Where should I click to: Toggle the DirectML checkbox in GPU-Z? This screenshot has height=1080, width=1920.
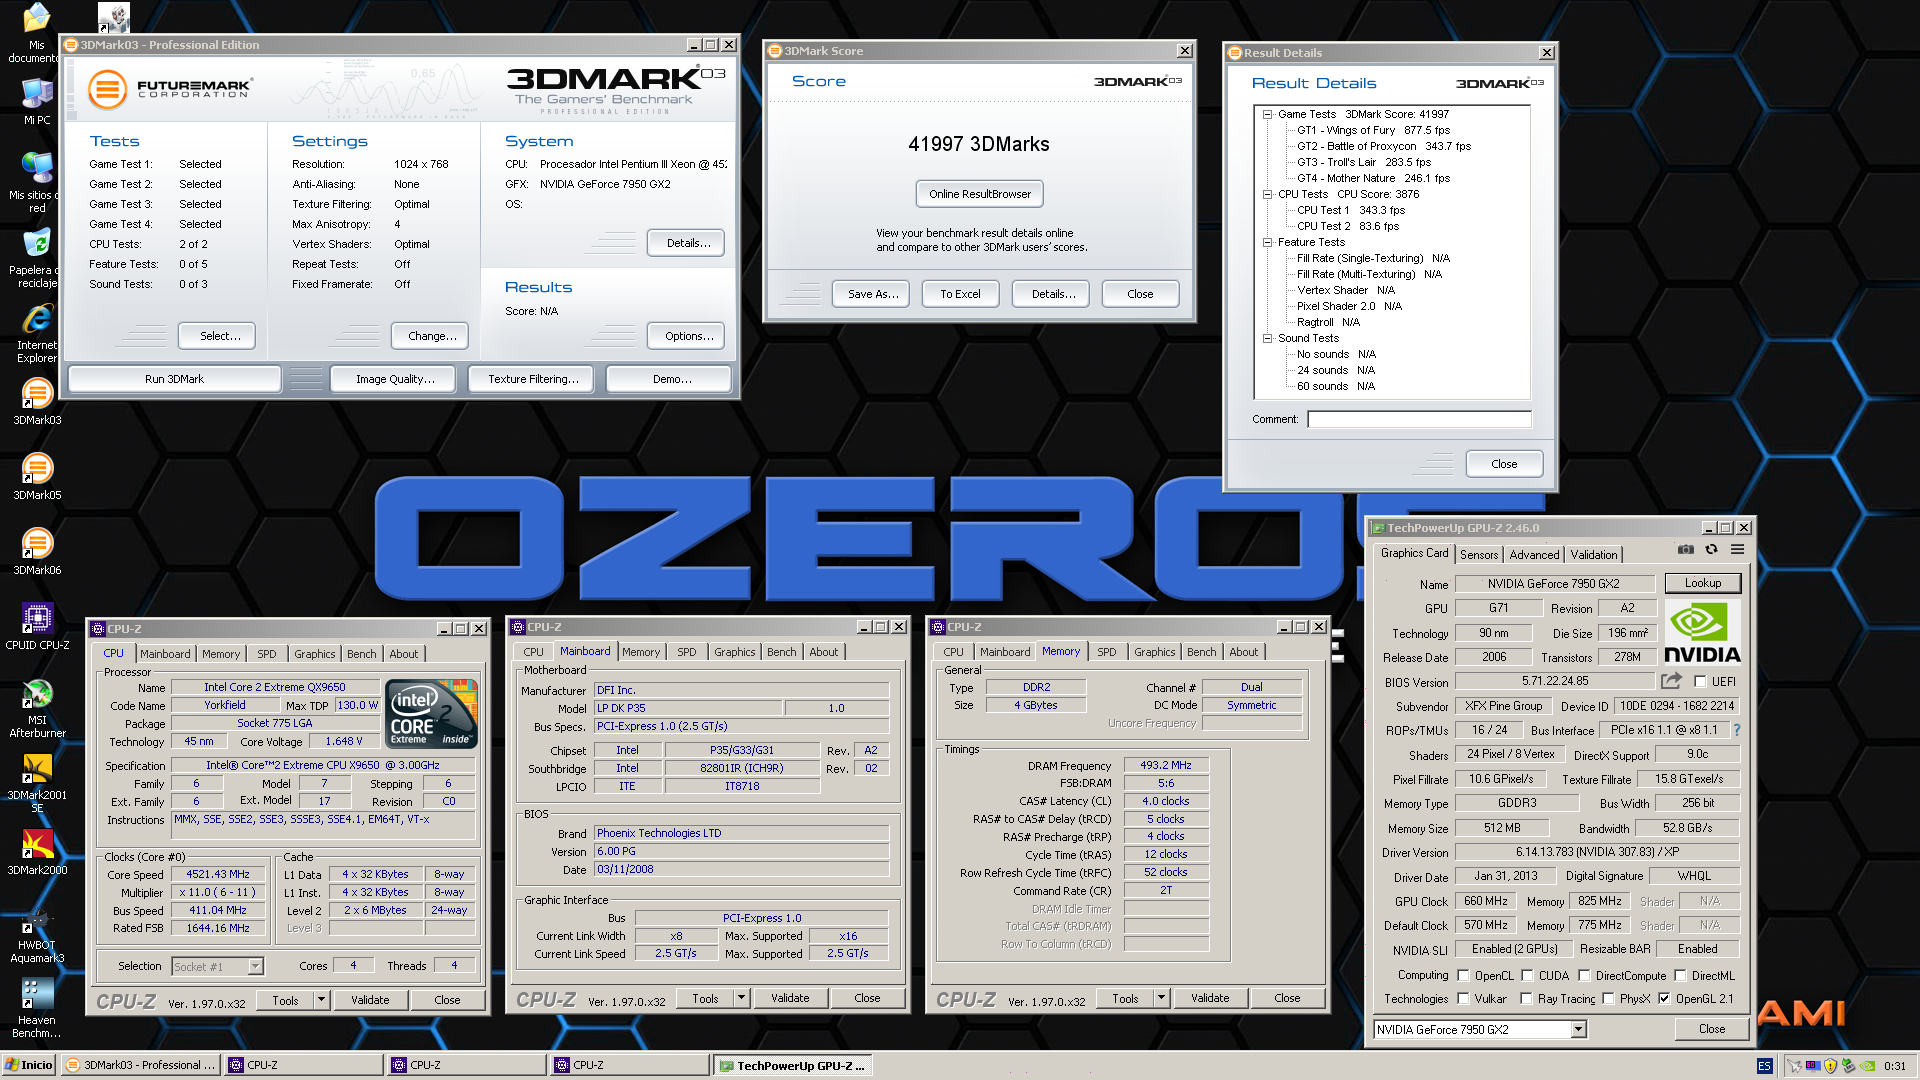(x=1680, y=976)
